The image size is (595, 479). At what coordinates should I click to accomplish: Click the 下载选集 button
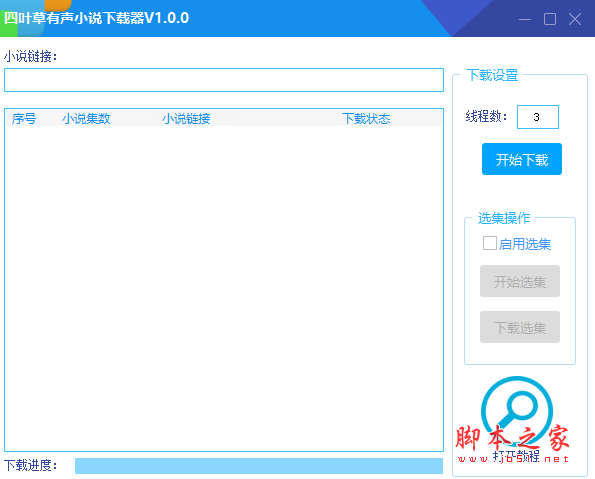[520, 327]
